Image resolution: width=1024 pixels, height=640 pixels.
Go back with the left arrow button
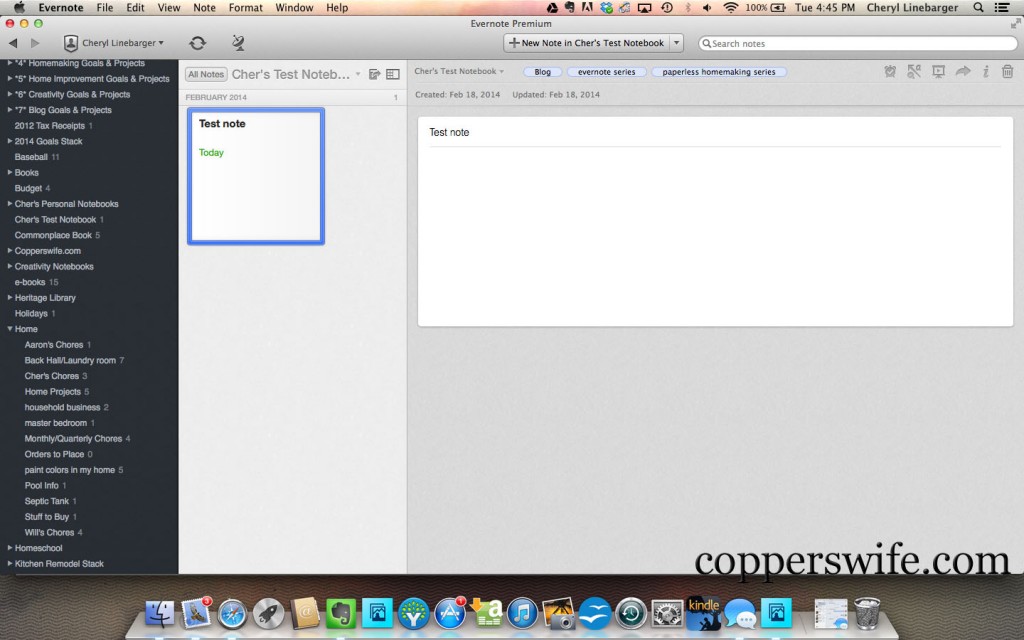point(13,43)
